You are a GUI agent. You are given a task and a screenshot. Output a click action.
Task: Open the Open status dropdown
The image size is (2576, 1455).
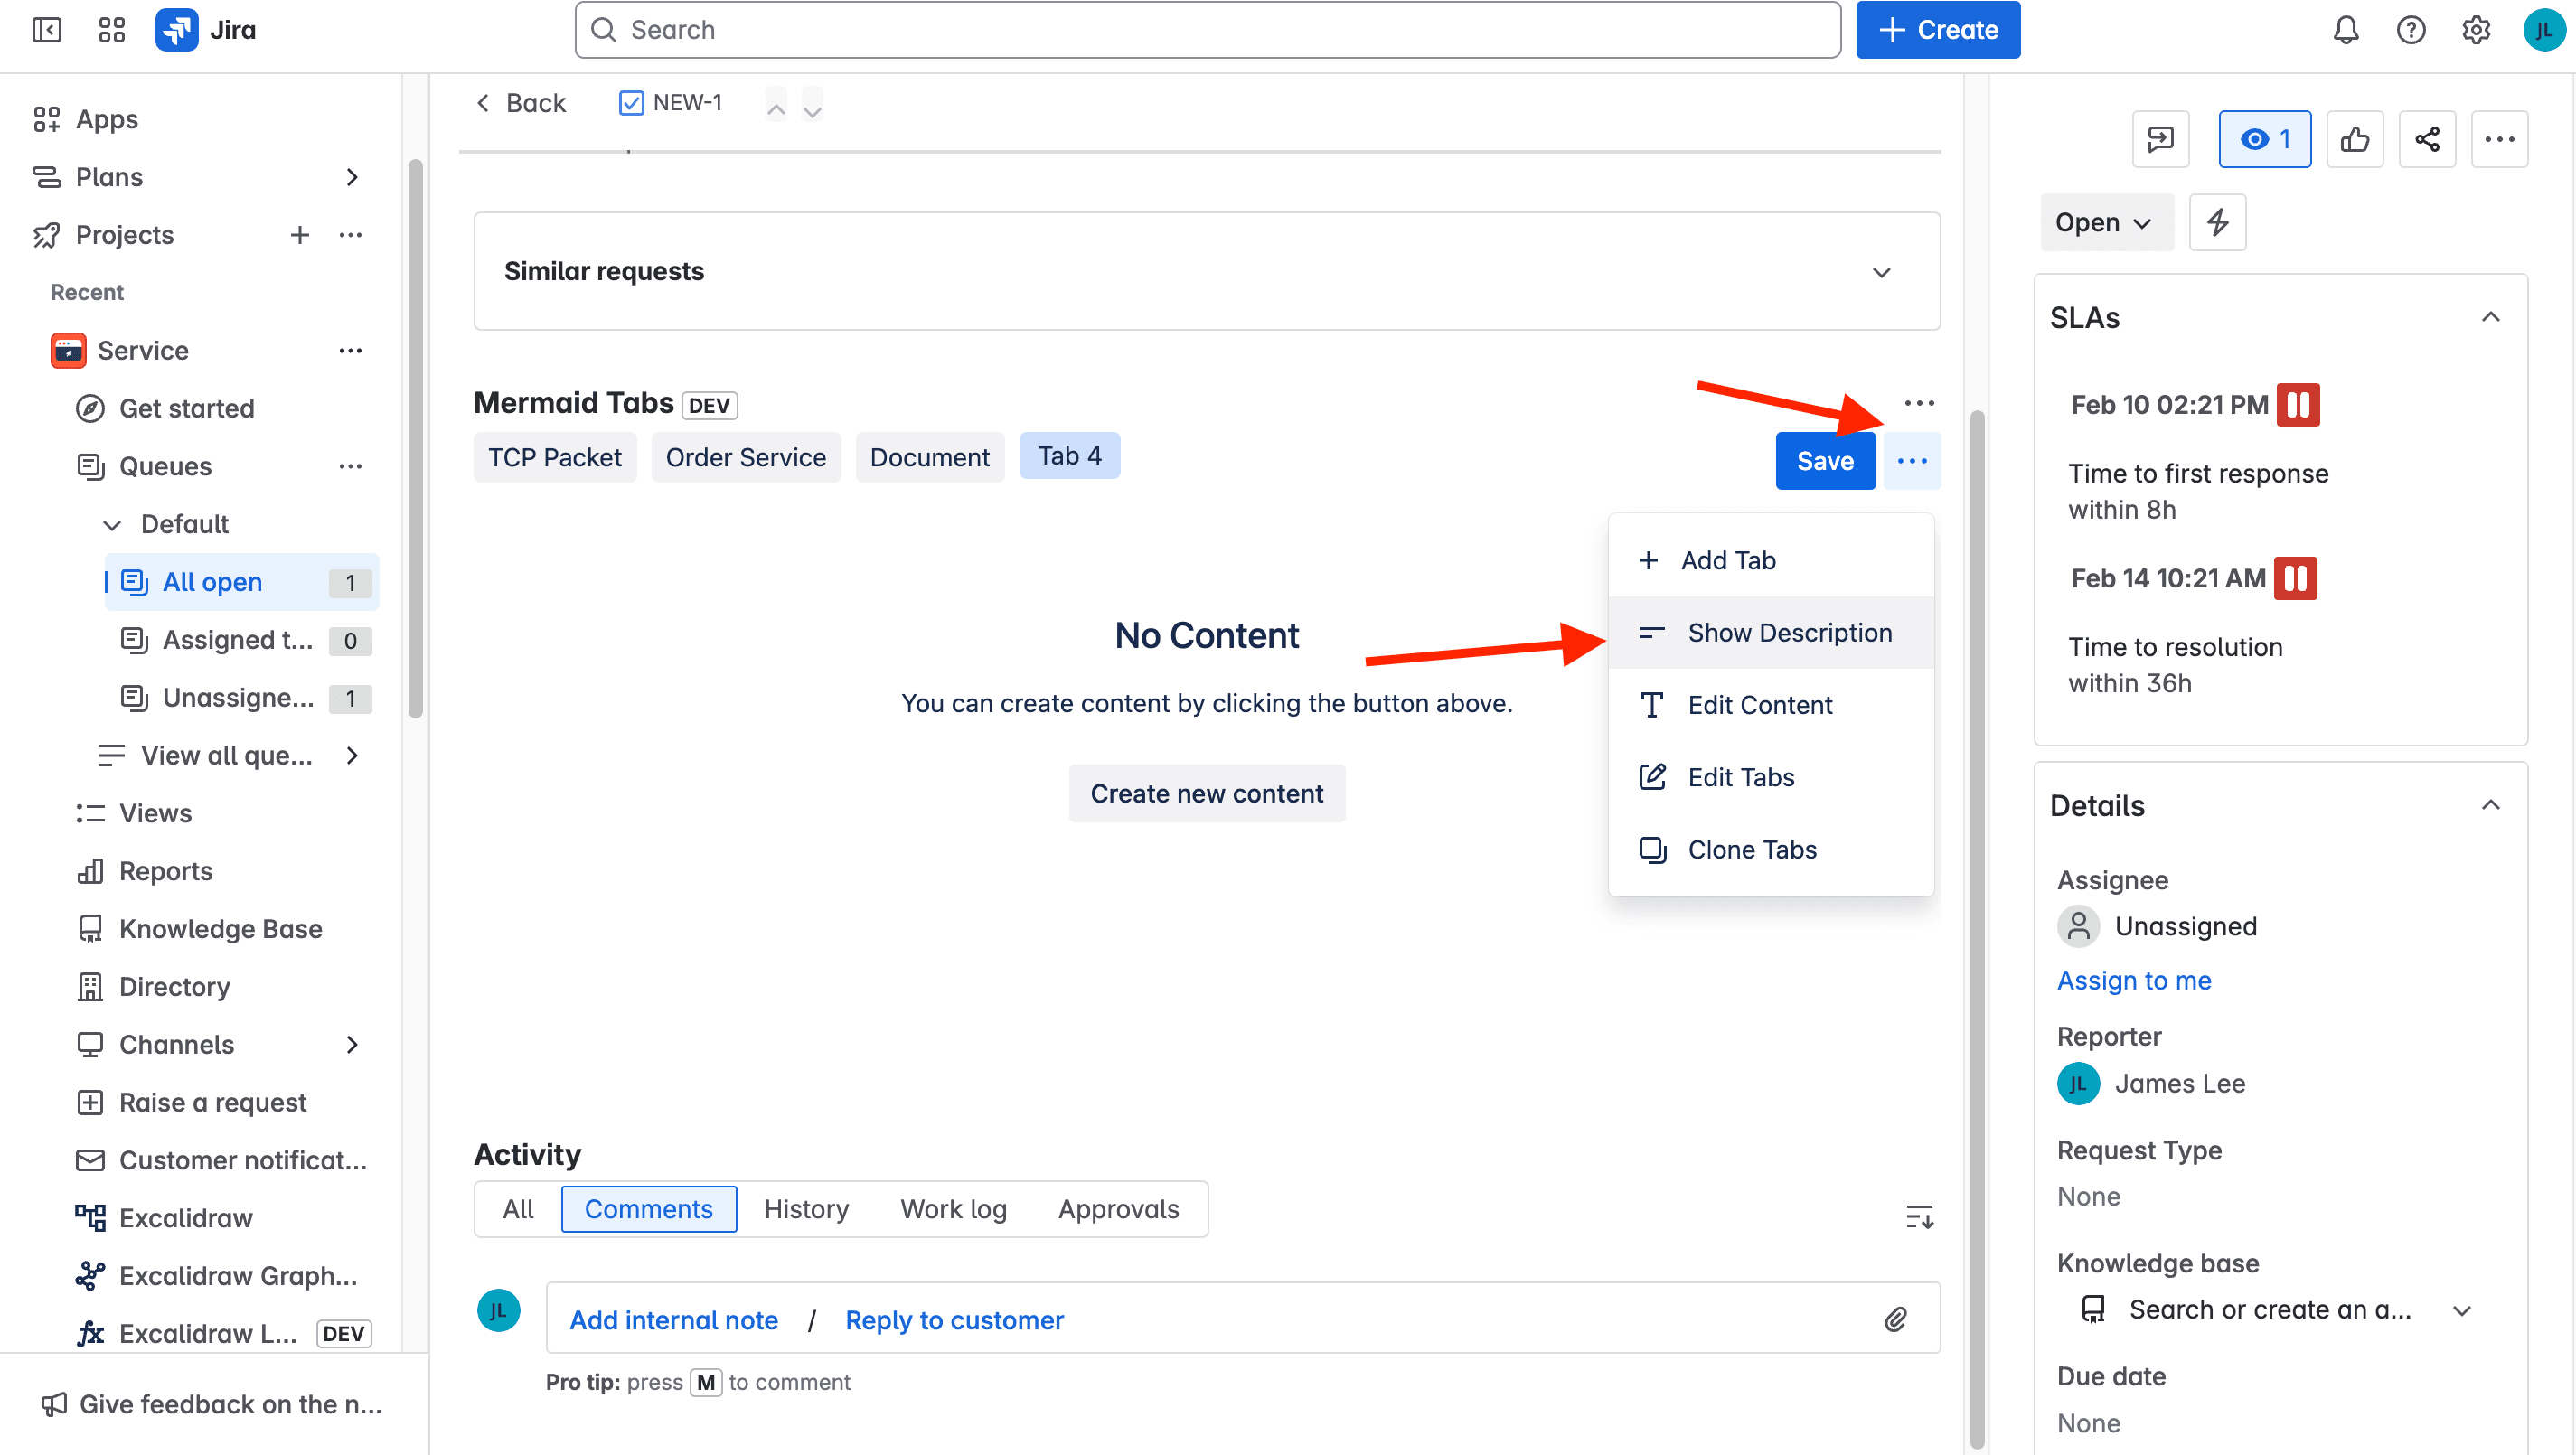pos(2106,222)
